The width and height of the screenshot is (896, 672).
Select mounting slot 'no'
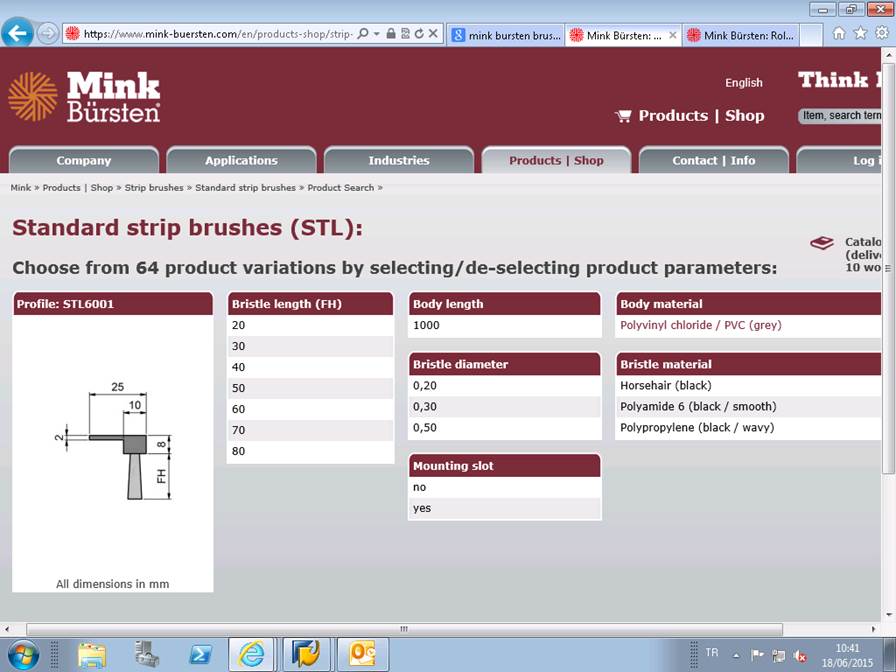click(x=505, y=487)
